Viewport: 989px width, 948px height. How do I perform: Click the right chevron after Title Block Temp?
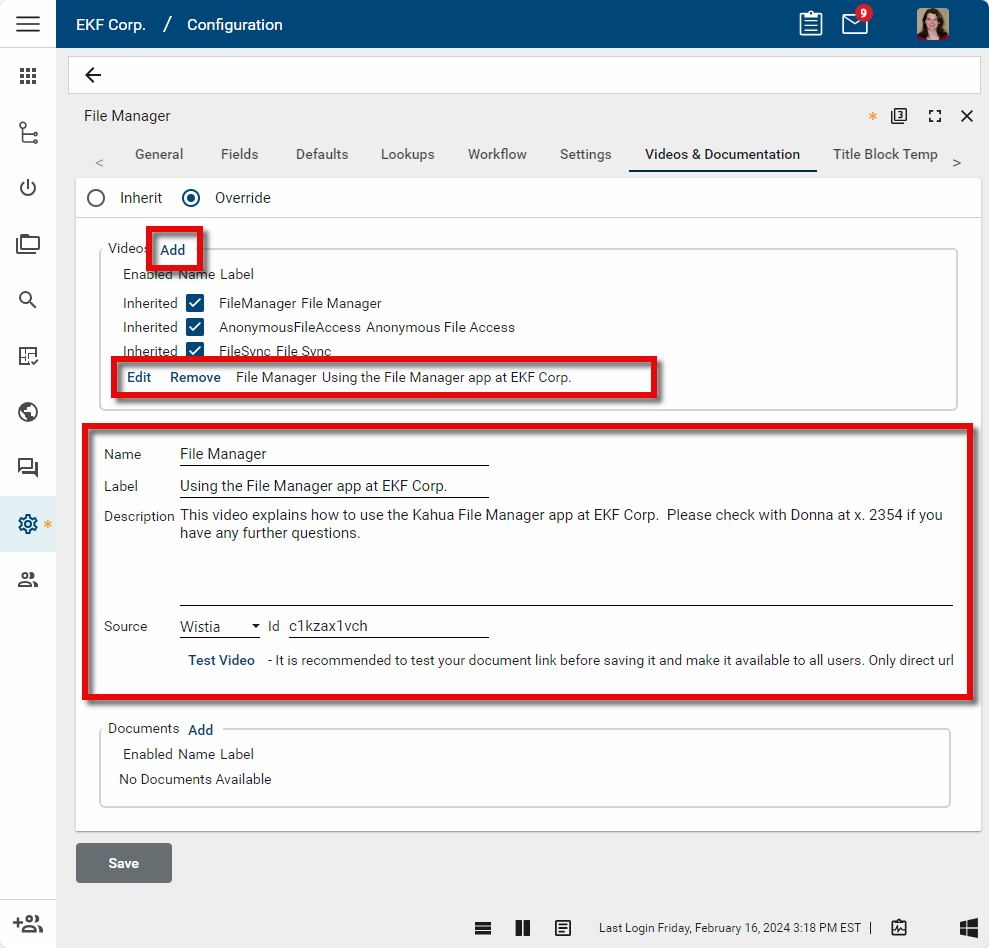[x=957, y=161]
